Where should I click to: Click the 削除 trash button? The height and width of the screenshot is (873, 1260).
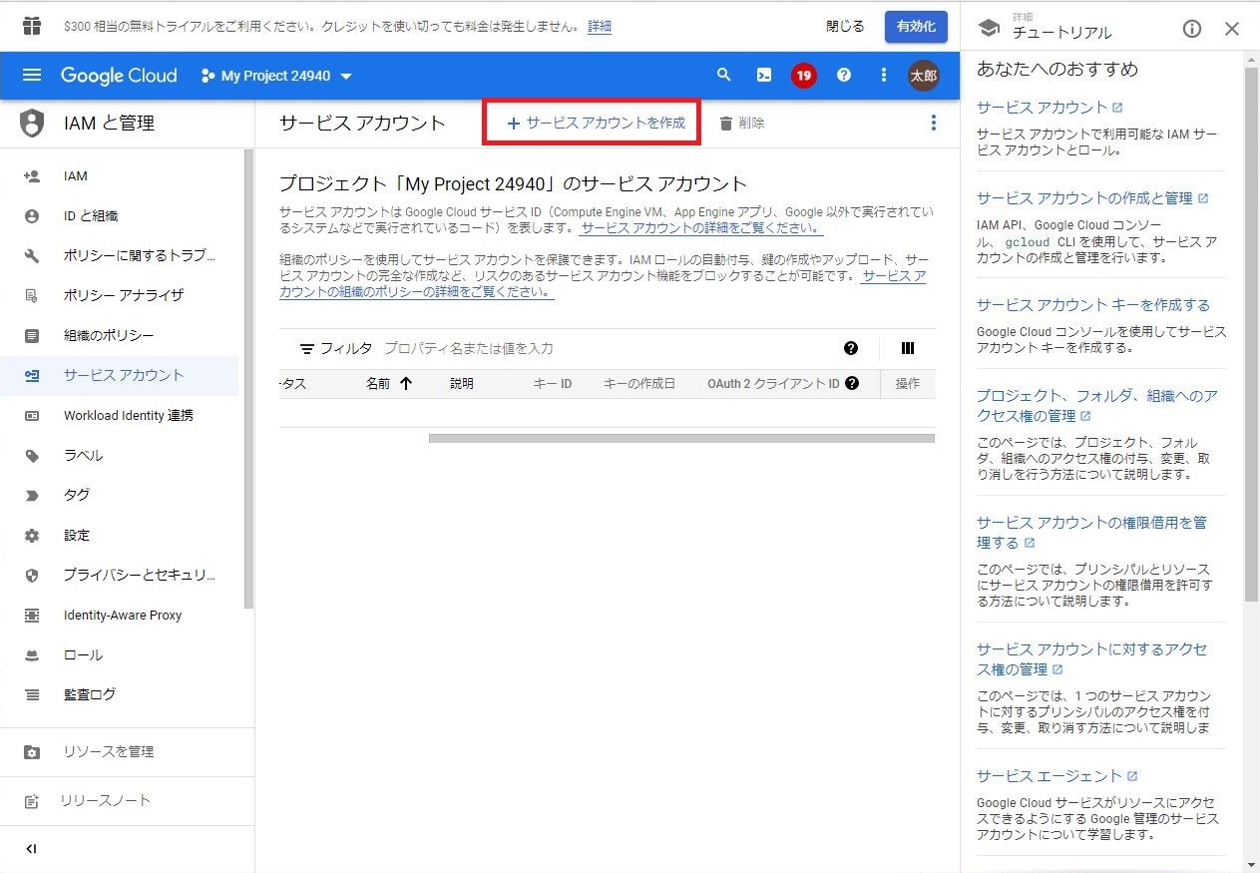[x=742, y=123]
